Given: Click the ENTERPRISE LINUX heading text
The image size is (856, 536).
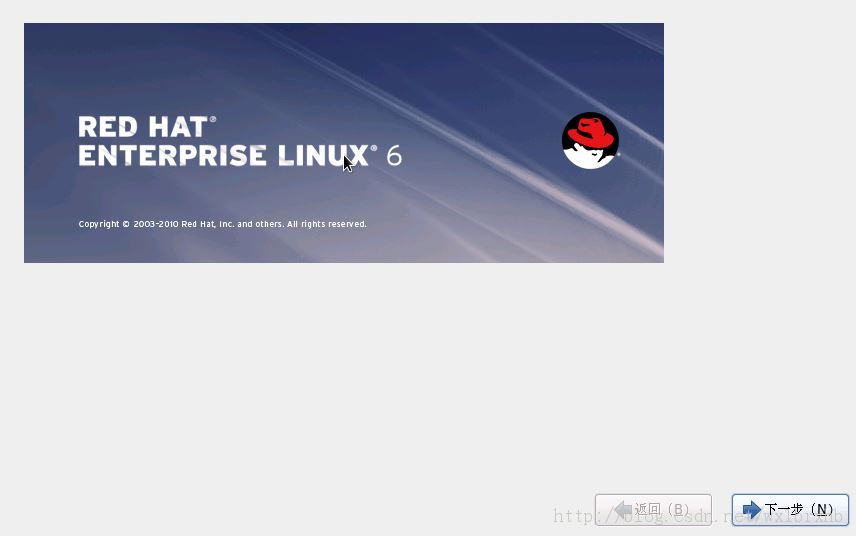Looking at the screenshot, I should [223, 156].
